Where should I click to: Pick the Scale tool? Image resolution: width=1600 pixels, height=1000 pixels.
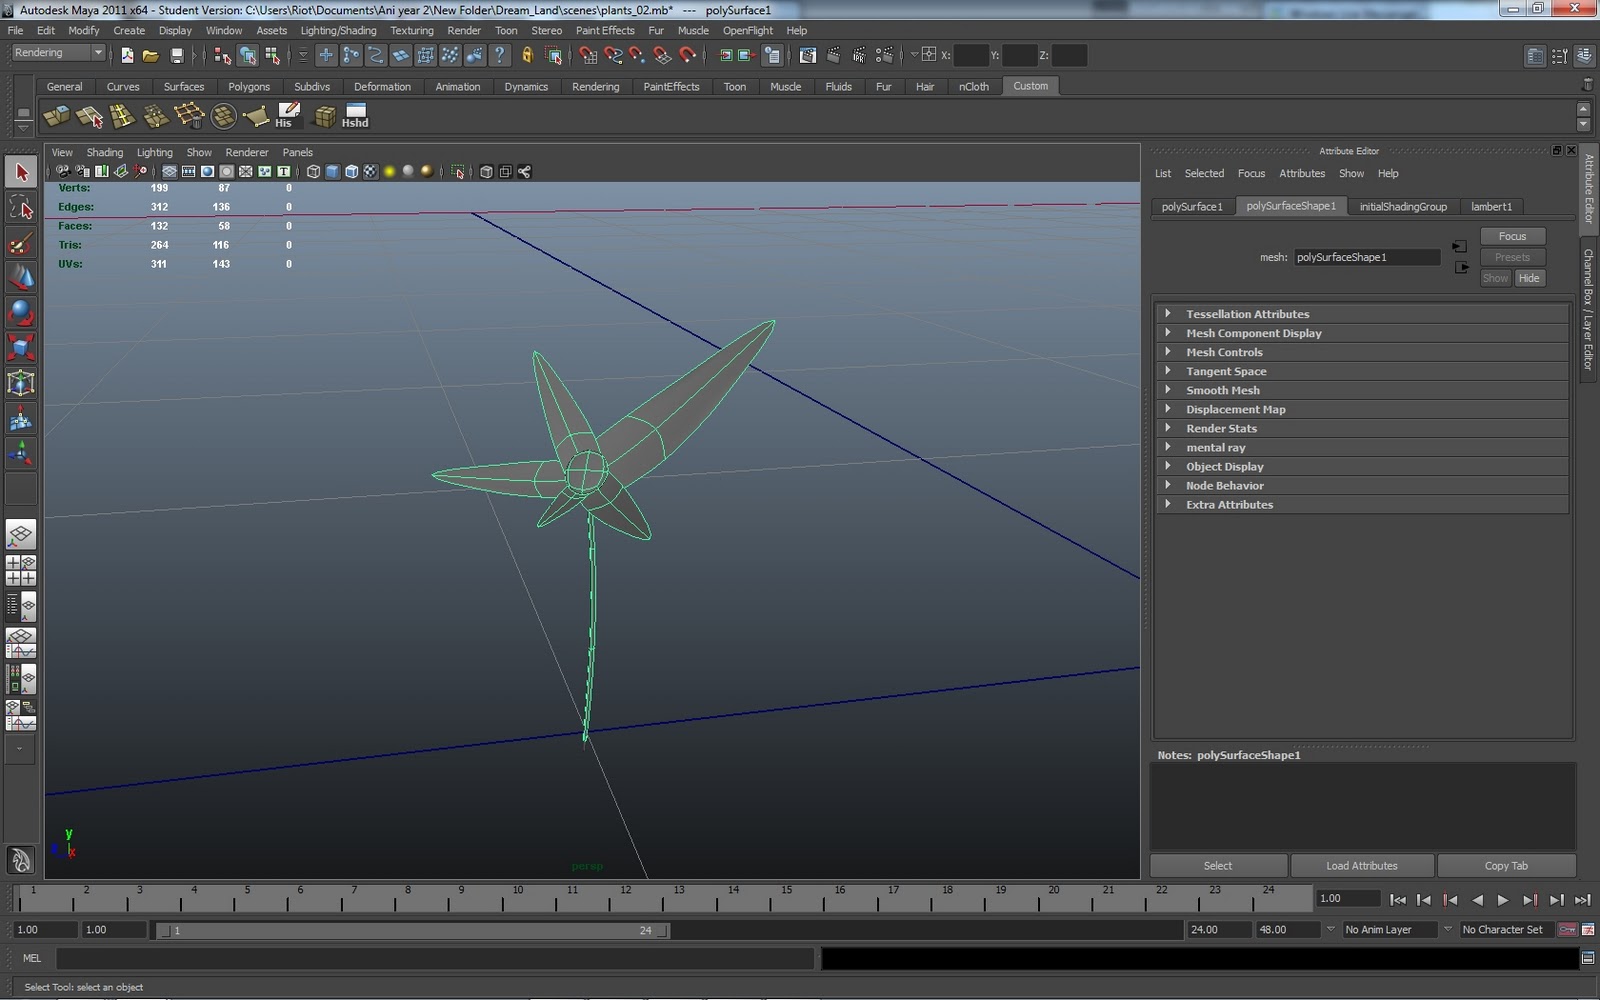coord(21,348)
